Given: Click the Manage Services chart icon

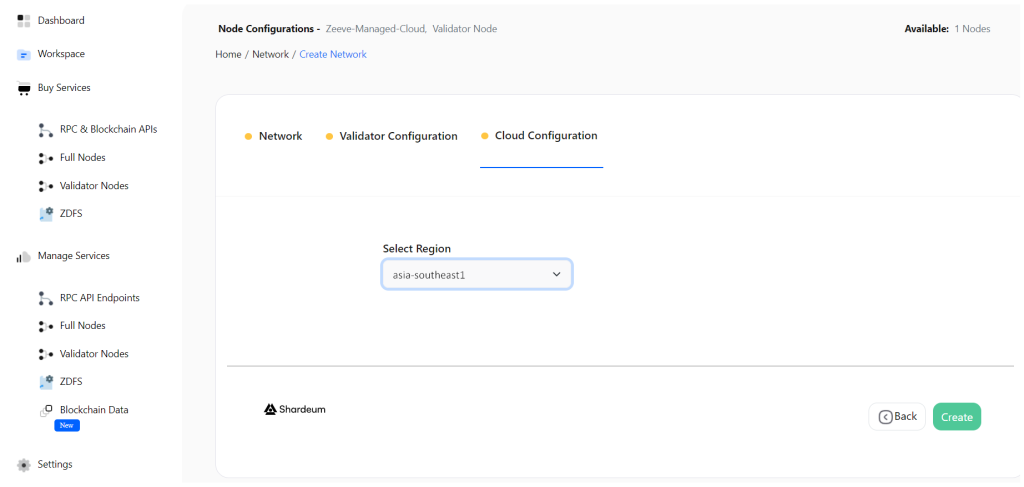Looking at the screenshot, I should [x=24, y=257].
